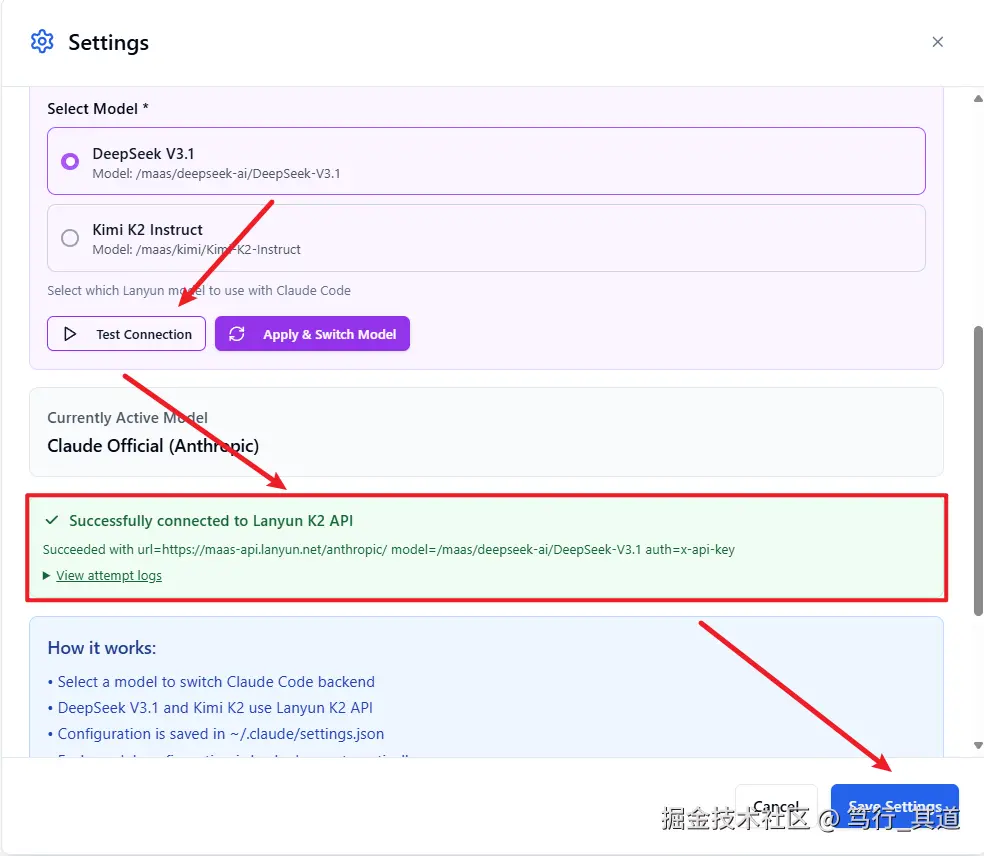The height and width of the screenshot is (856, 984).
Task: Click 'DeepSeek V3.1 and Kimi K2 use Lanyun' line
Action: (x=215, y=708)
